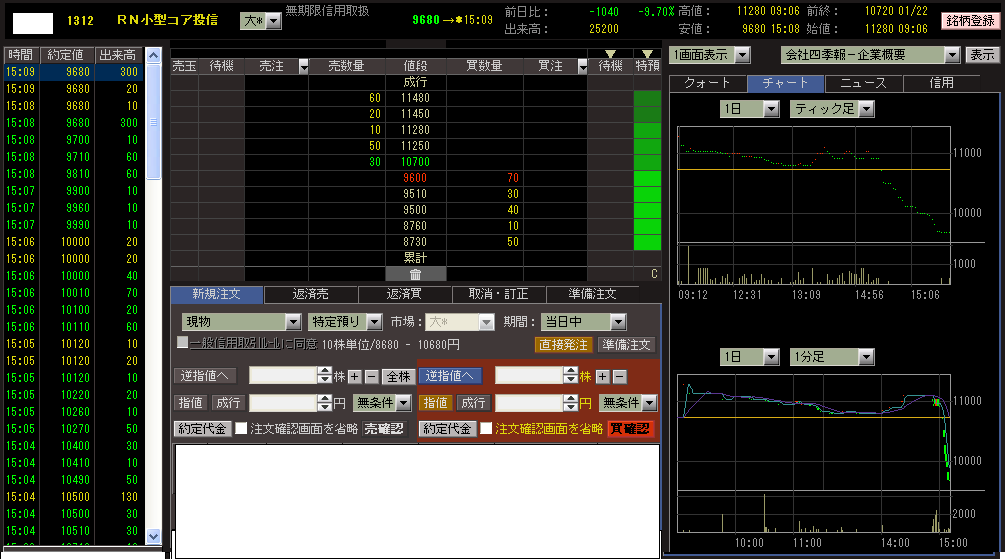
Task: Click the minus icon for sell quantity
Action: [371, 376]
